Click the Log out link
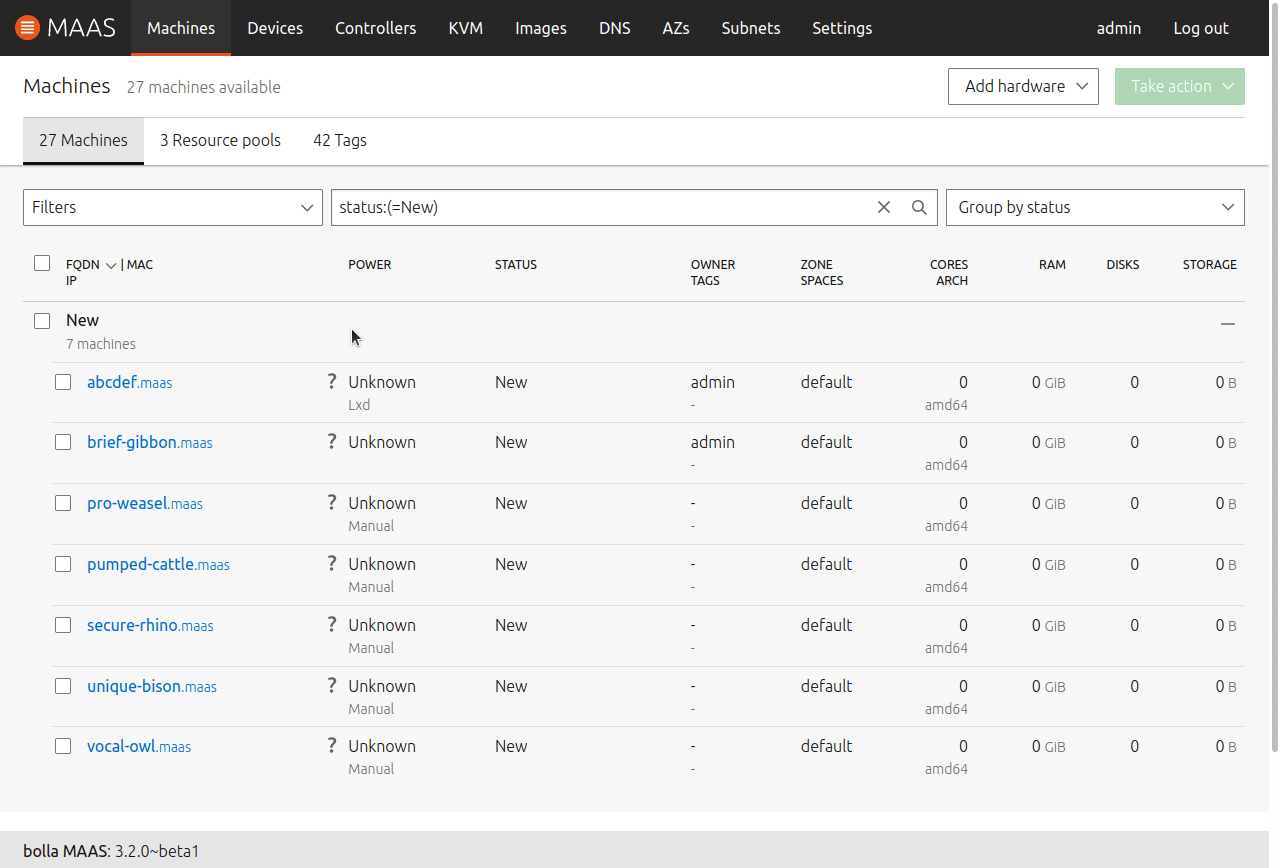The height and width of the screenshot is (868, 1279). (1200, 28)
